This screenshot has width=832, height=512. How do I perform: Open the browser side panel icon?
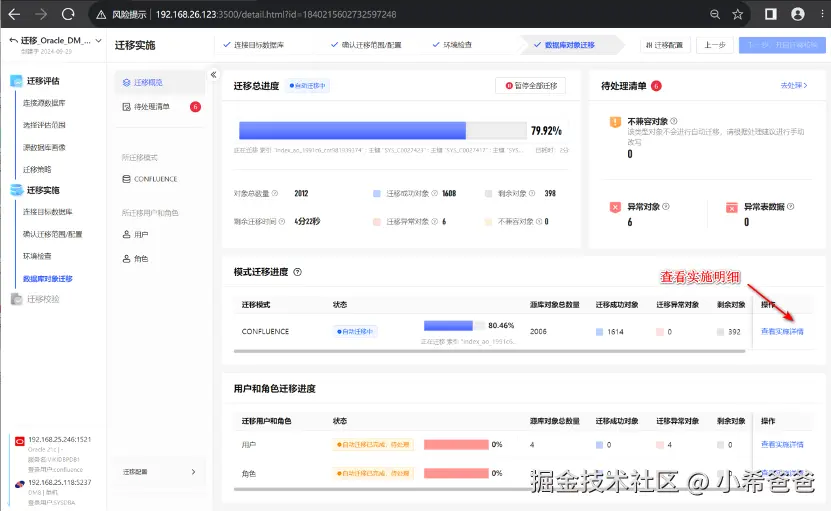770,14
